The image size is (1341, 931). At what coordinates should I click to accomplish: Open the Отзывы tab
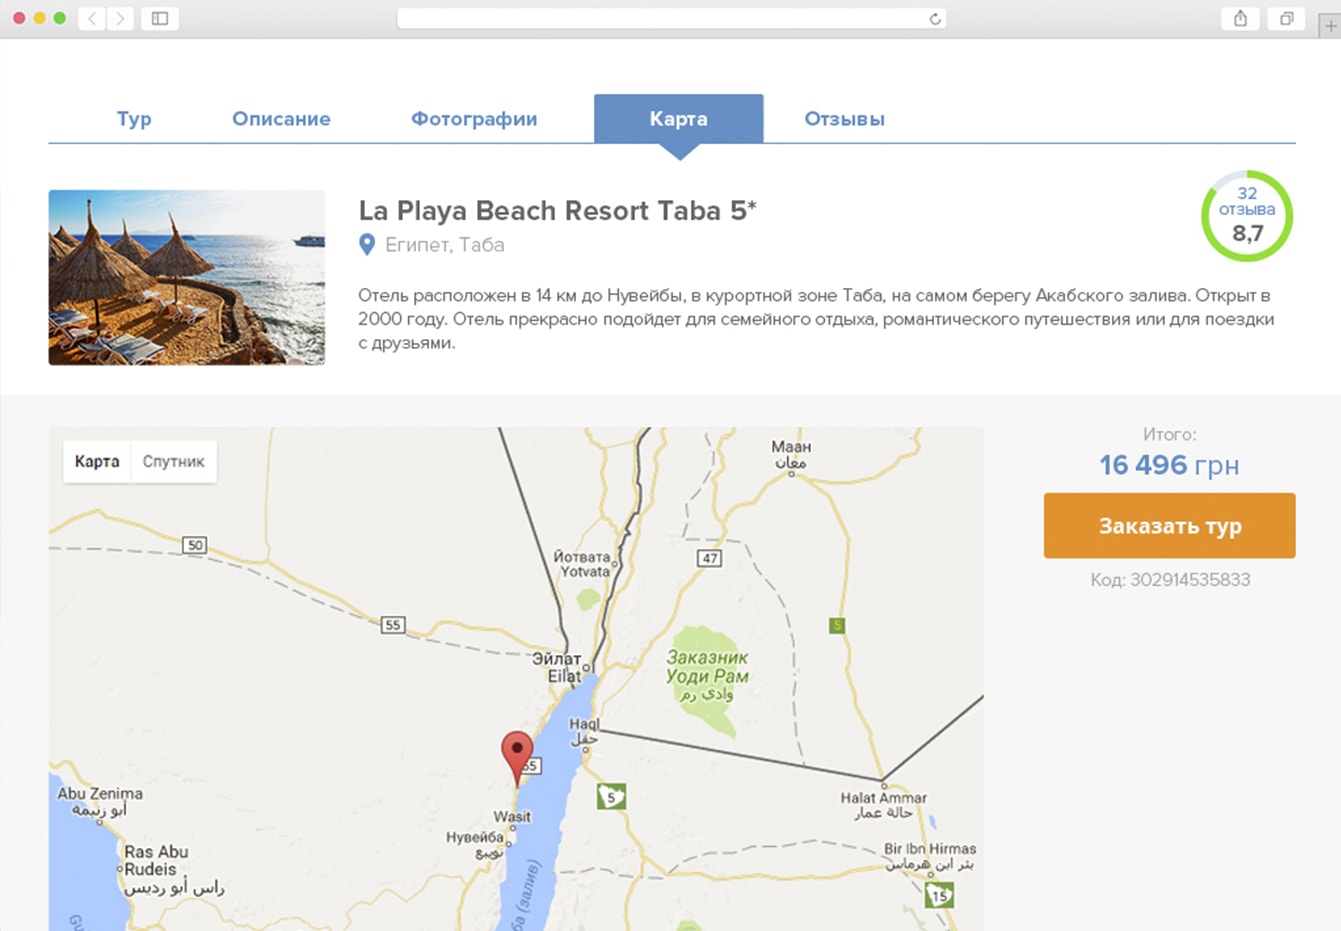tap(844, 119)
